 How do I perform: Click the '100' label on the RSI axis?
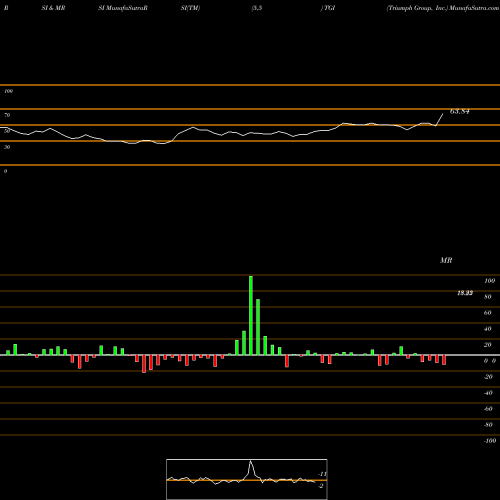8,91
